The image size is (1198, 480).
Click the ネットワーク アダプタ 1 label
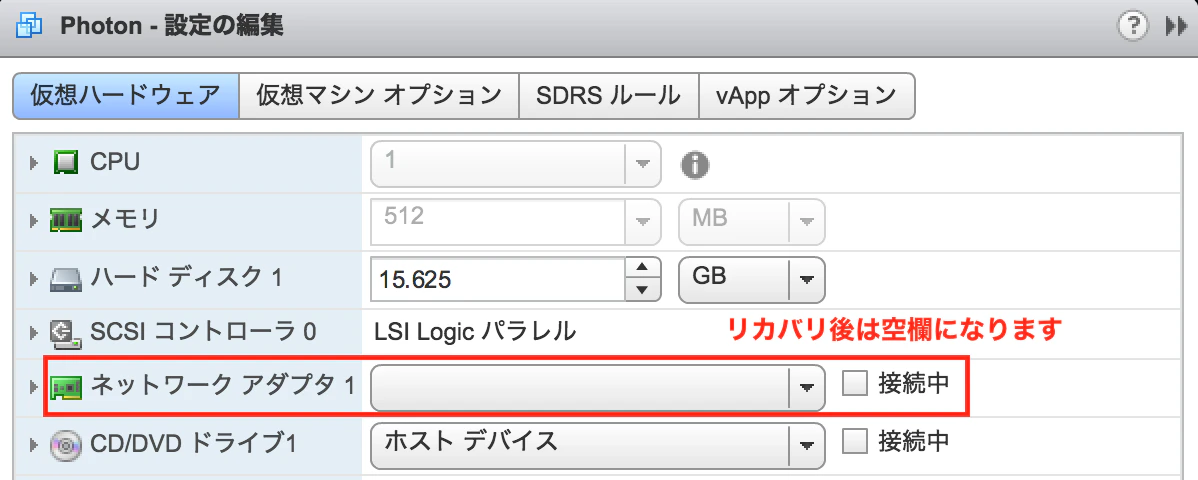(223, 385)
